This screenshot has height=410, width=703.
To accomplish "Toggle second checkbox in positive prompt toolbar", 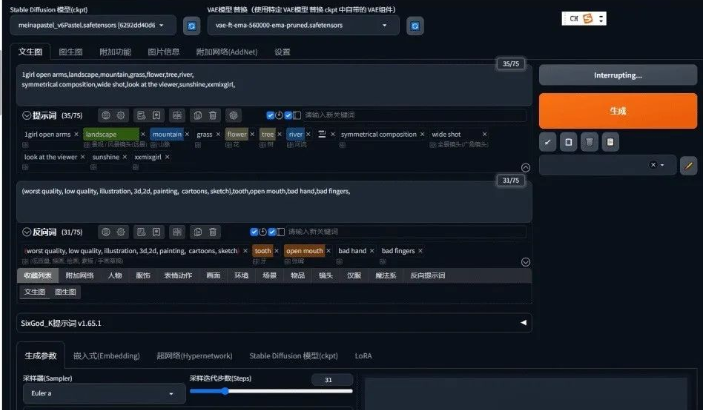I will (288, 115).
